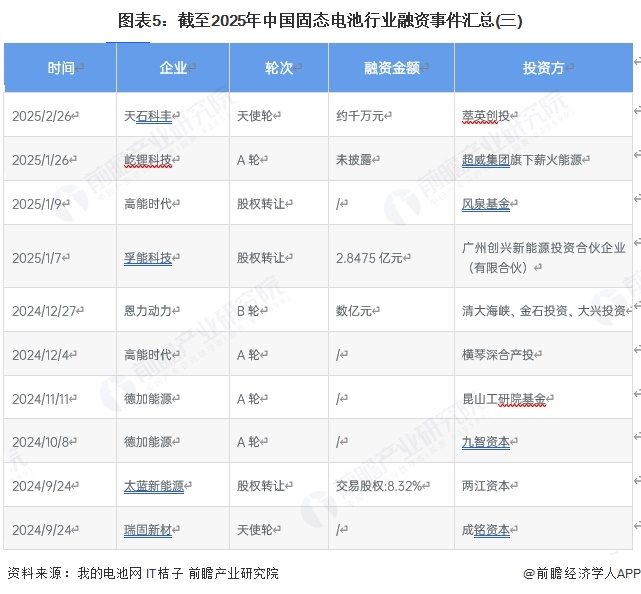Select 股权转让 in the 2025/1/9 row
Image resolution: width=641 pixels, height=594 pixels.
pos(261,204)
